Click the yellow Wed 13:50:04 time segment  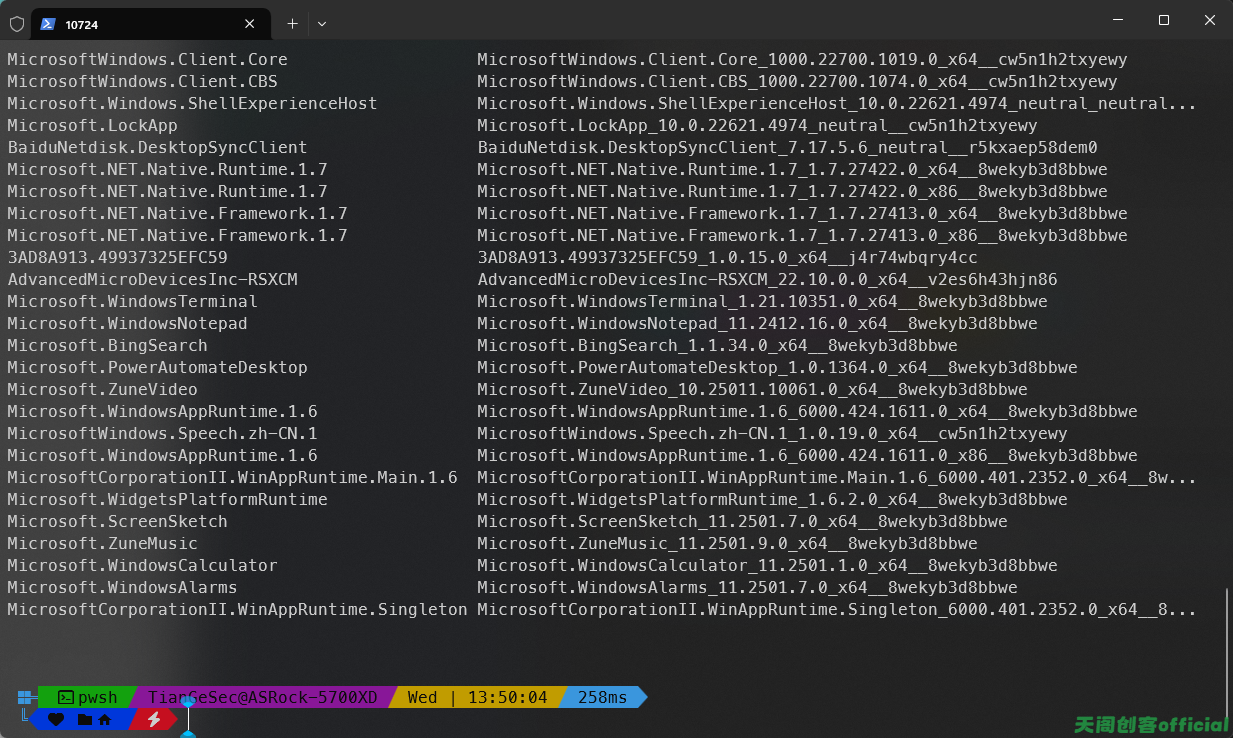(x=477, y=697)
